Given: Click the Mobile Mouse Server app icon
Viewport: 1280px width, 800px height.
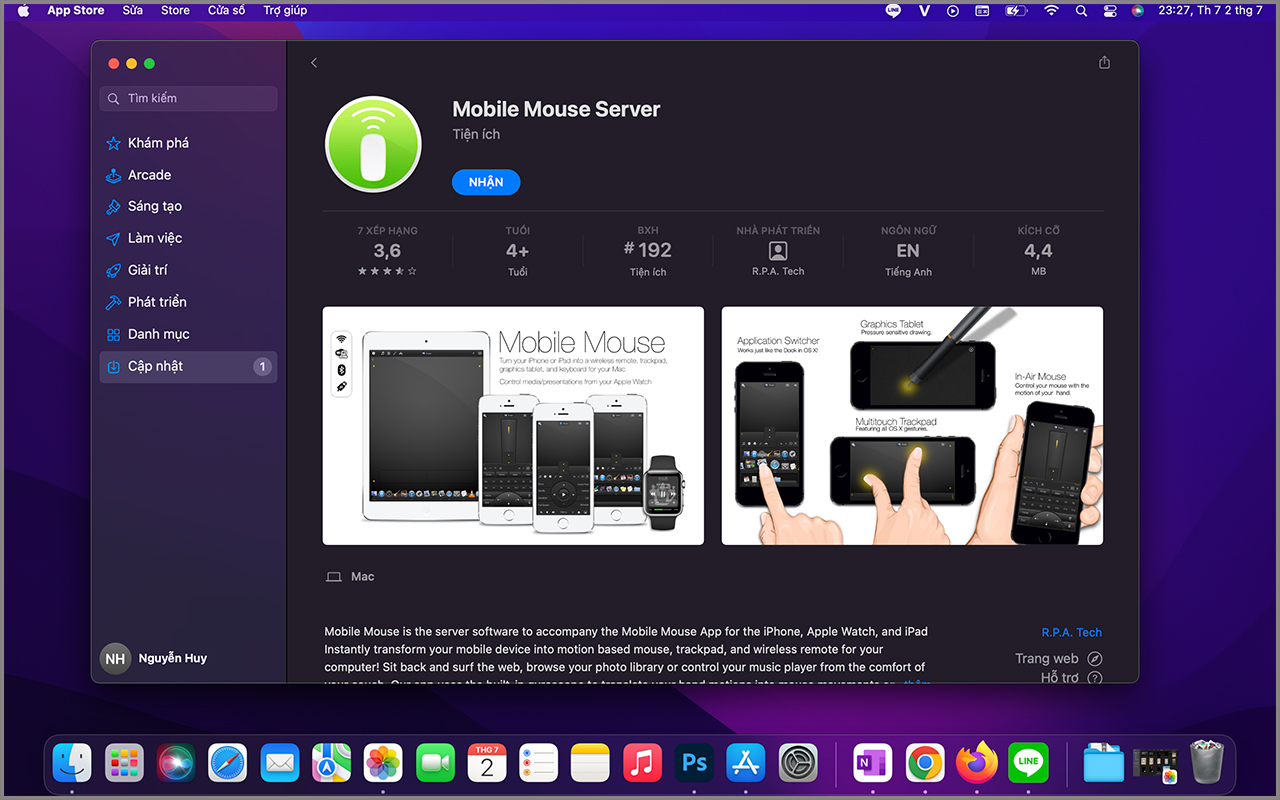Looking at the screenshot, I should 373,144.
